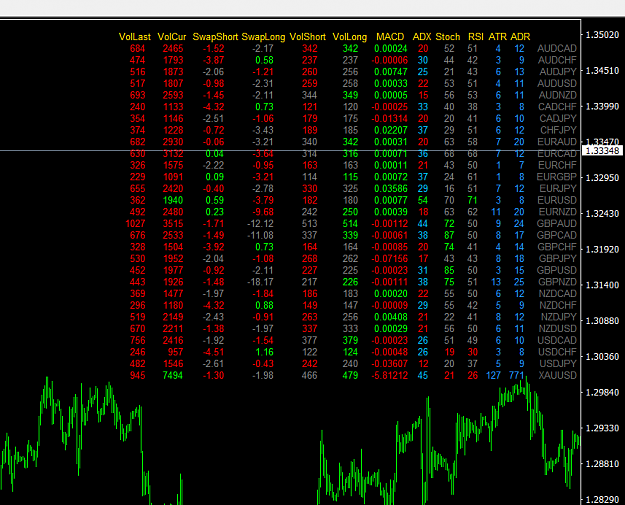Screen dimensions: 625x505
Task: Click the VolCur column header
Action: click(172, 37)
